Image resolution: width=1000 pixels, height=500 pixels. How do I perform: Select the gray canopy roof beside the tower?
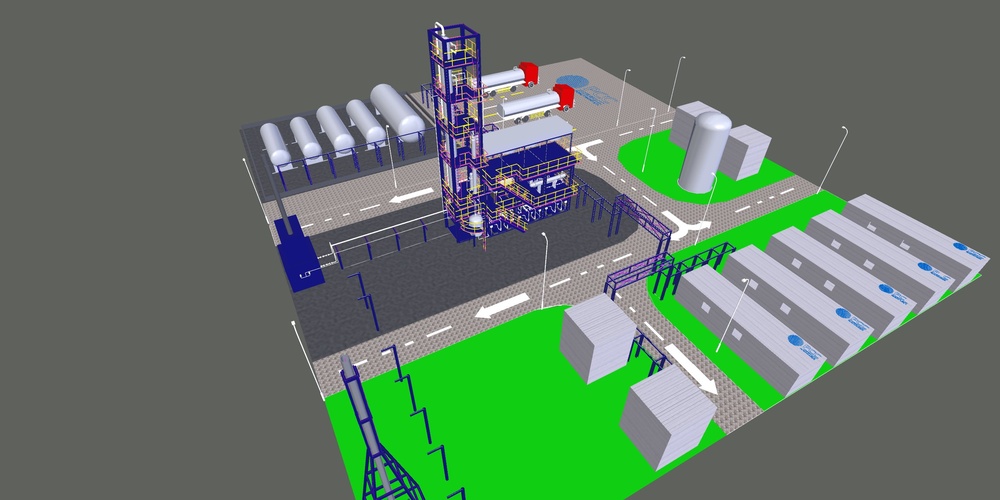tap(527, 137)
